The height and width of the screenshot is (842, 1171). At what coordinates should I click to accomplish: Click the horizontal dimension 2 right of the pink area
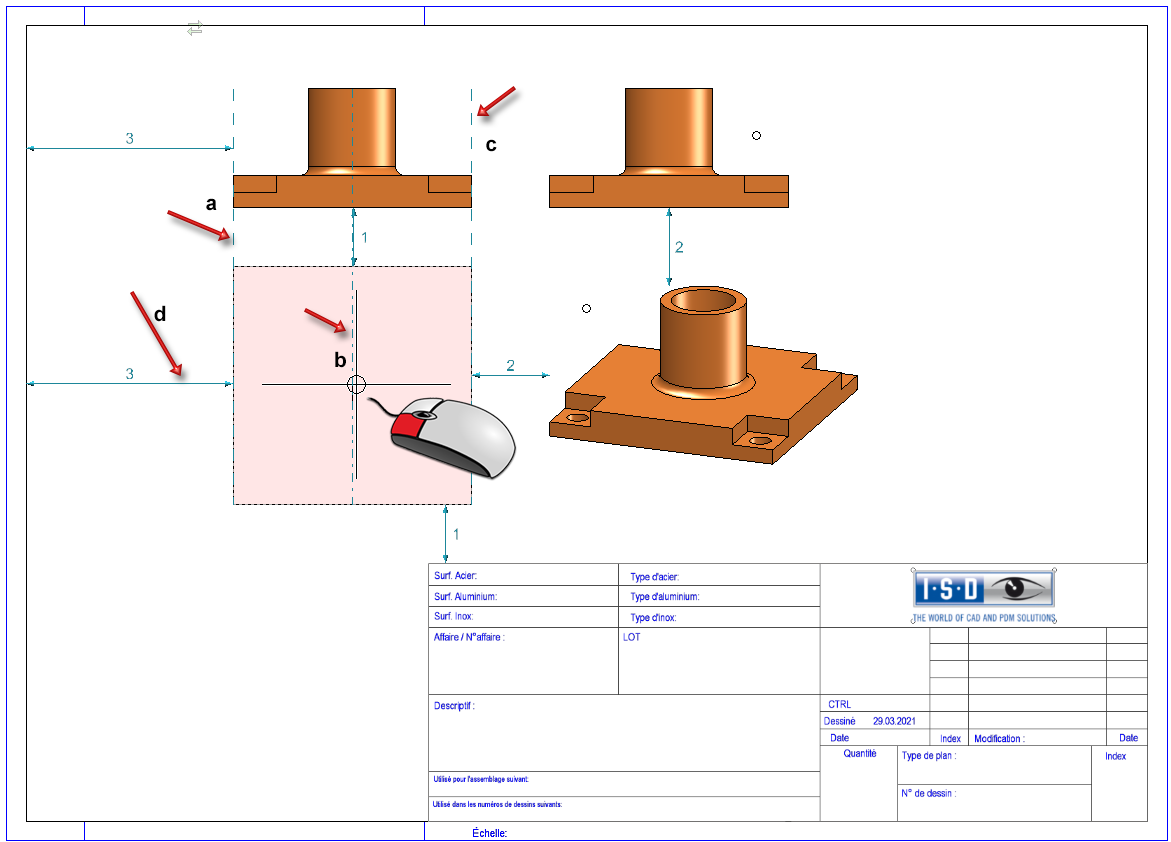click(x=510, y=365)
